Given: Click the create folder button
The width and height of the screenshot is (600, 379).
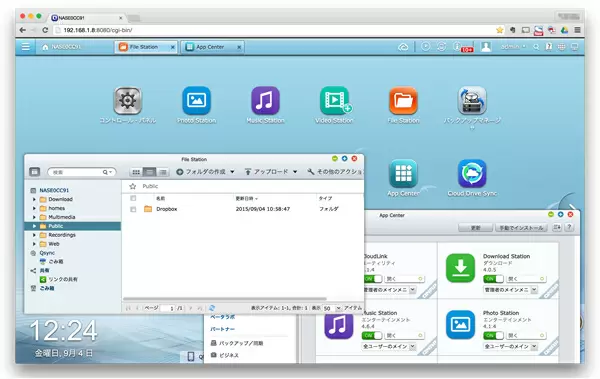Looking at the screenshot, I should pos(205,172).
